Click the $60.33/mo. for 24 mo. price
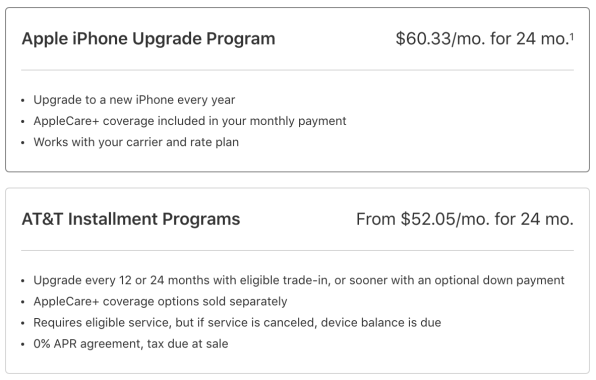Image resolution: width=596 pixels, height=380 pixels. [x=482, y=39]
